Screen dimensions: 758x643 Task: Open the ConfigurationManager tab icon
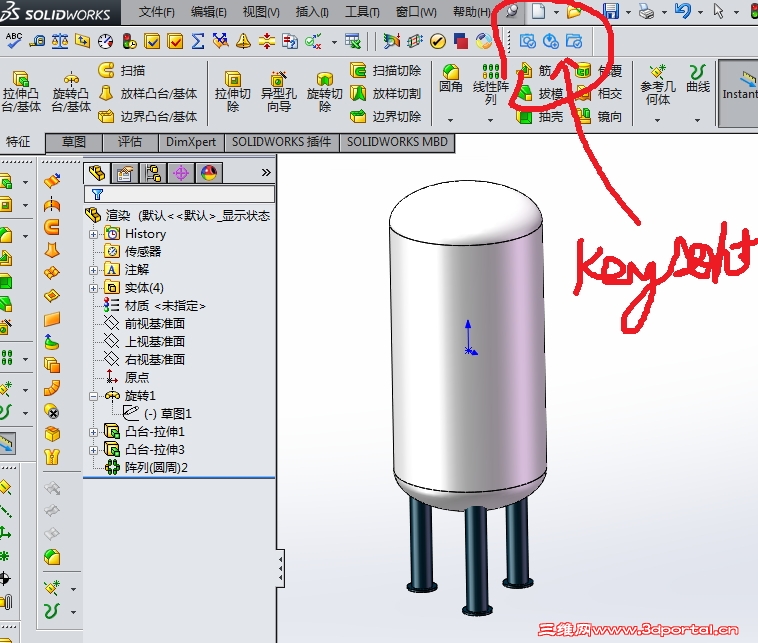tap(153, 173)
